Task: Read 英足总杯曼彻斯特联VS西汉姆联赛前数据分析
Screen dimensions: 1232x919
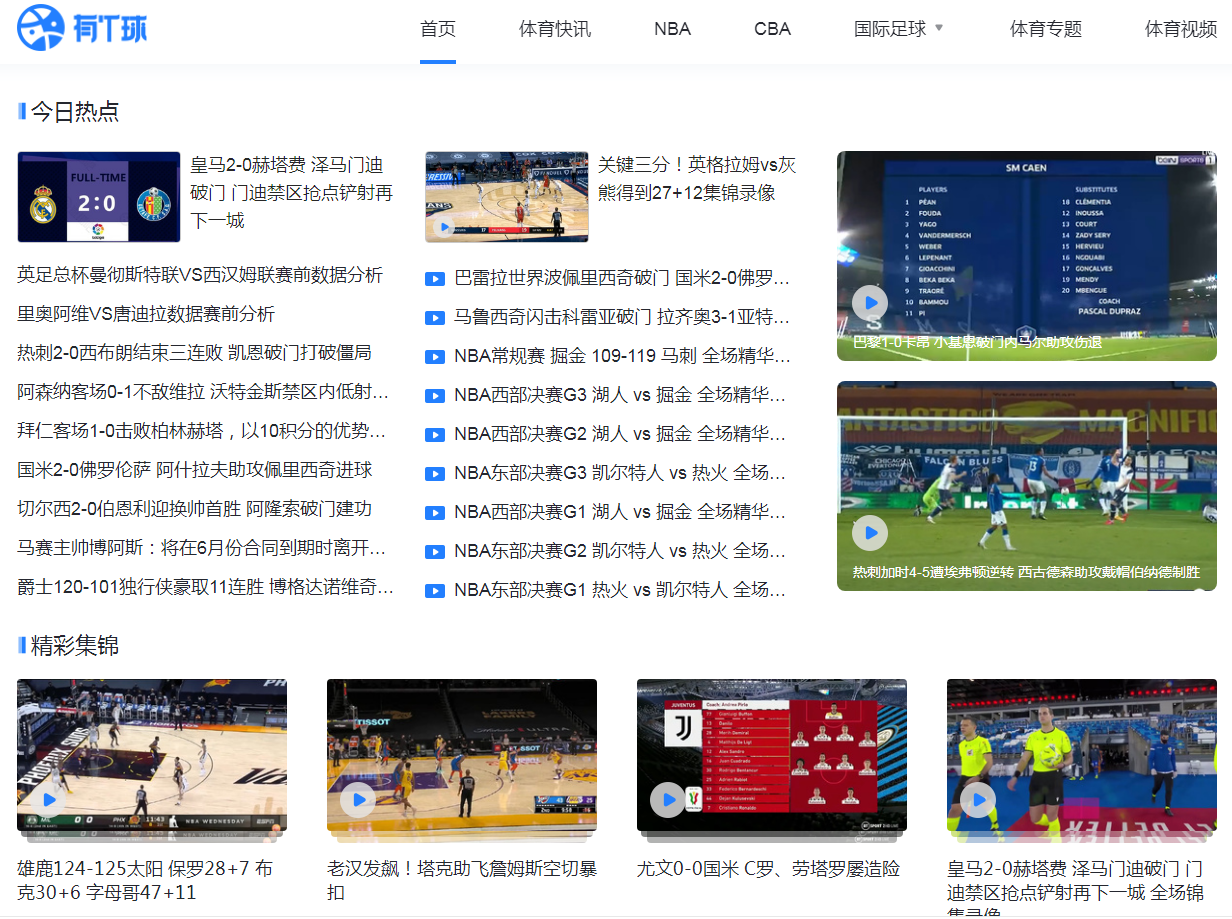Action: (200, 275)
